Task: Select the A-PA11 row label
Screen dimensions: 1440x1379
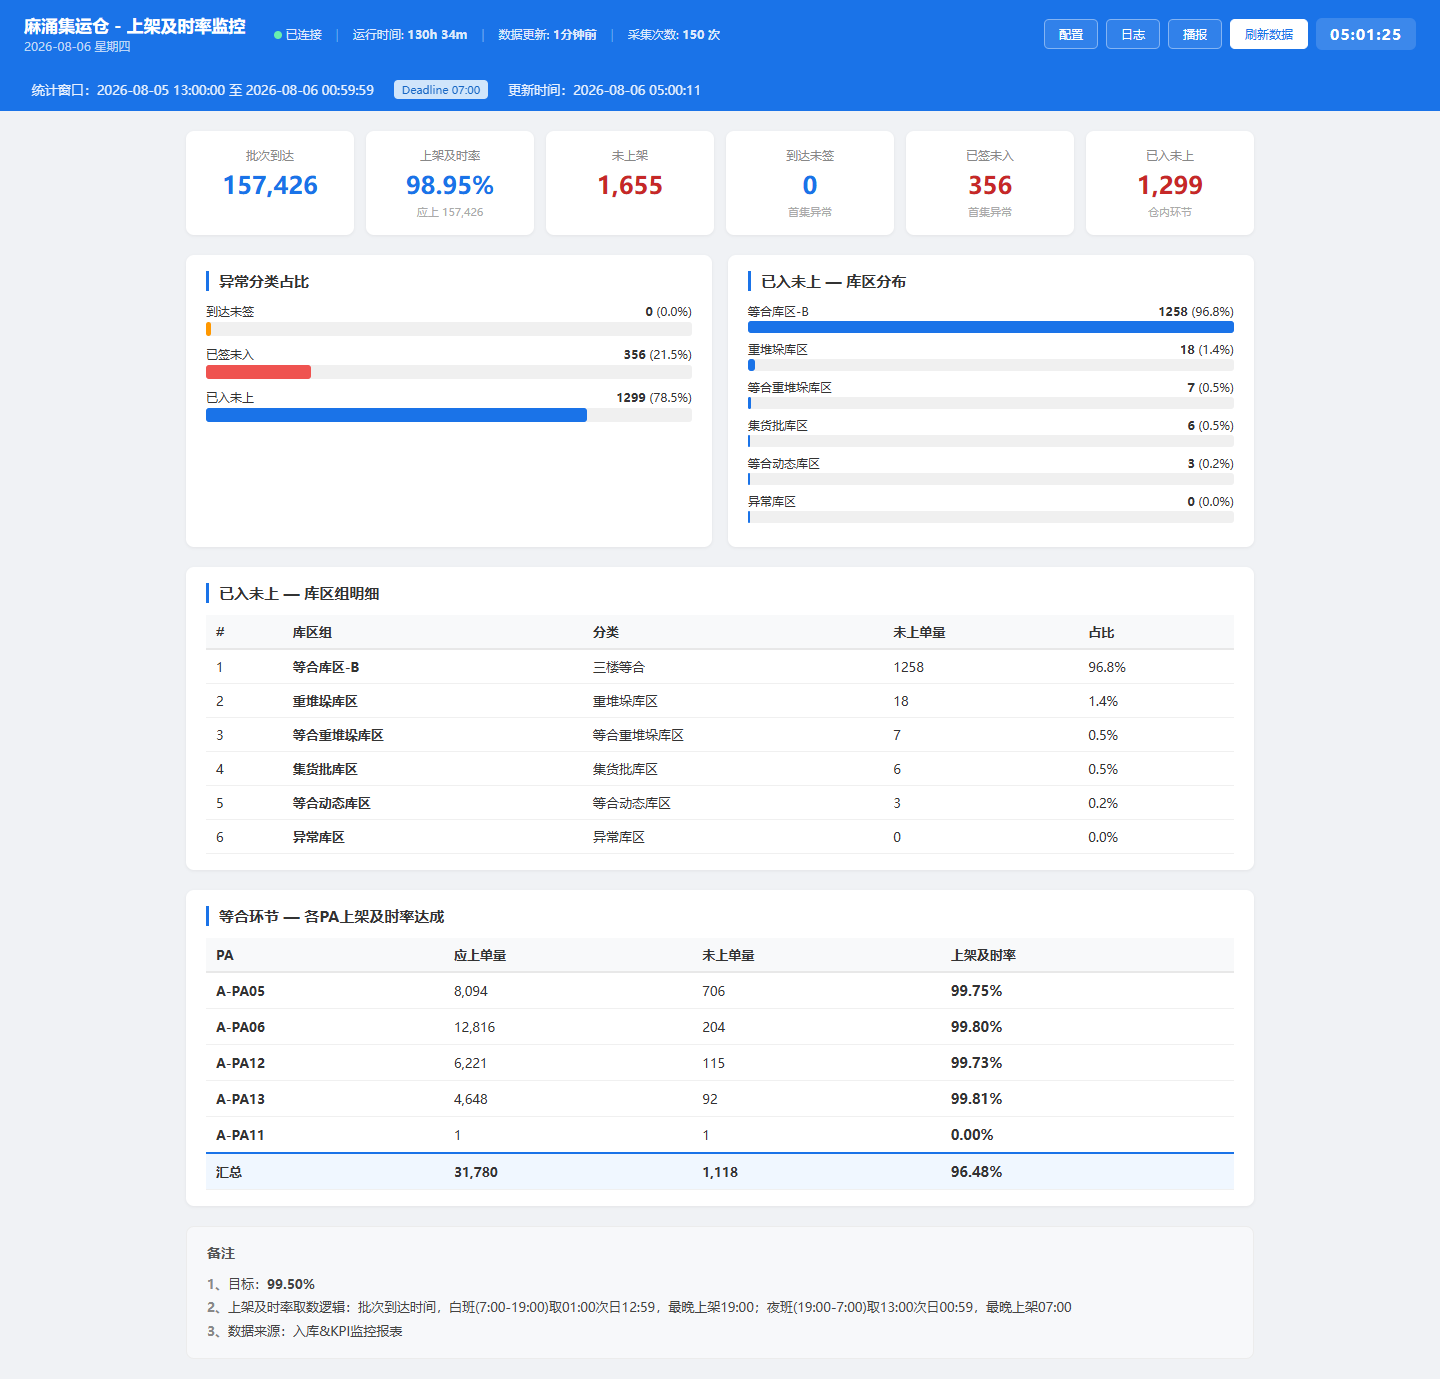Action: click(240, 1135)
